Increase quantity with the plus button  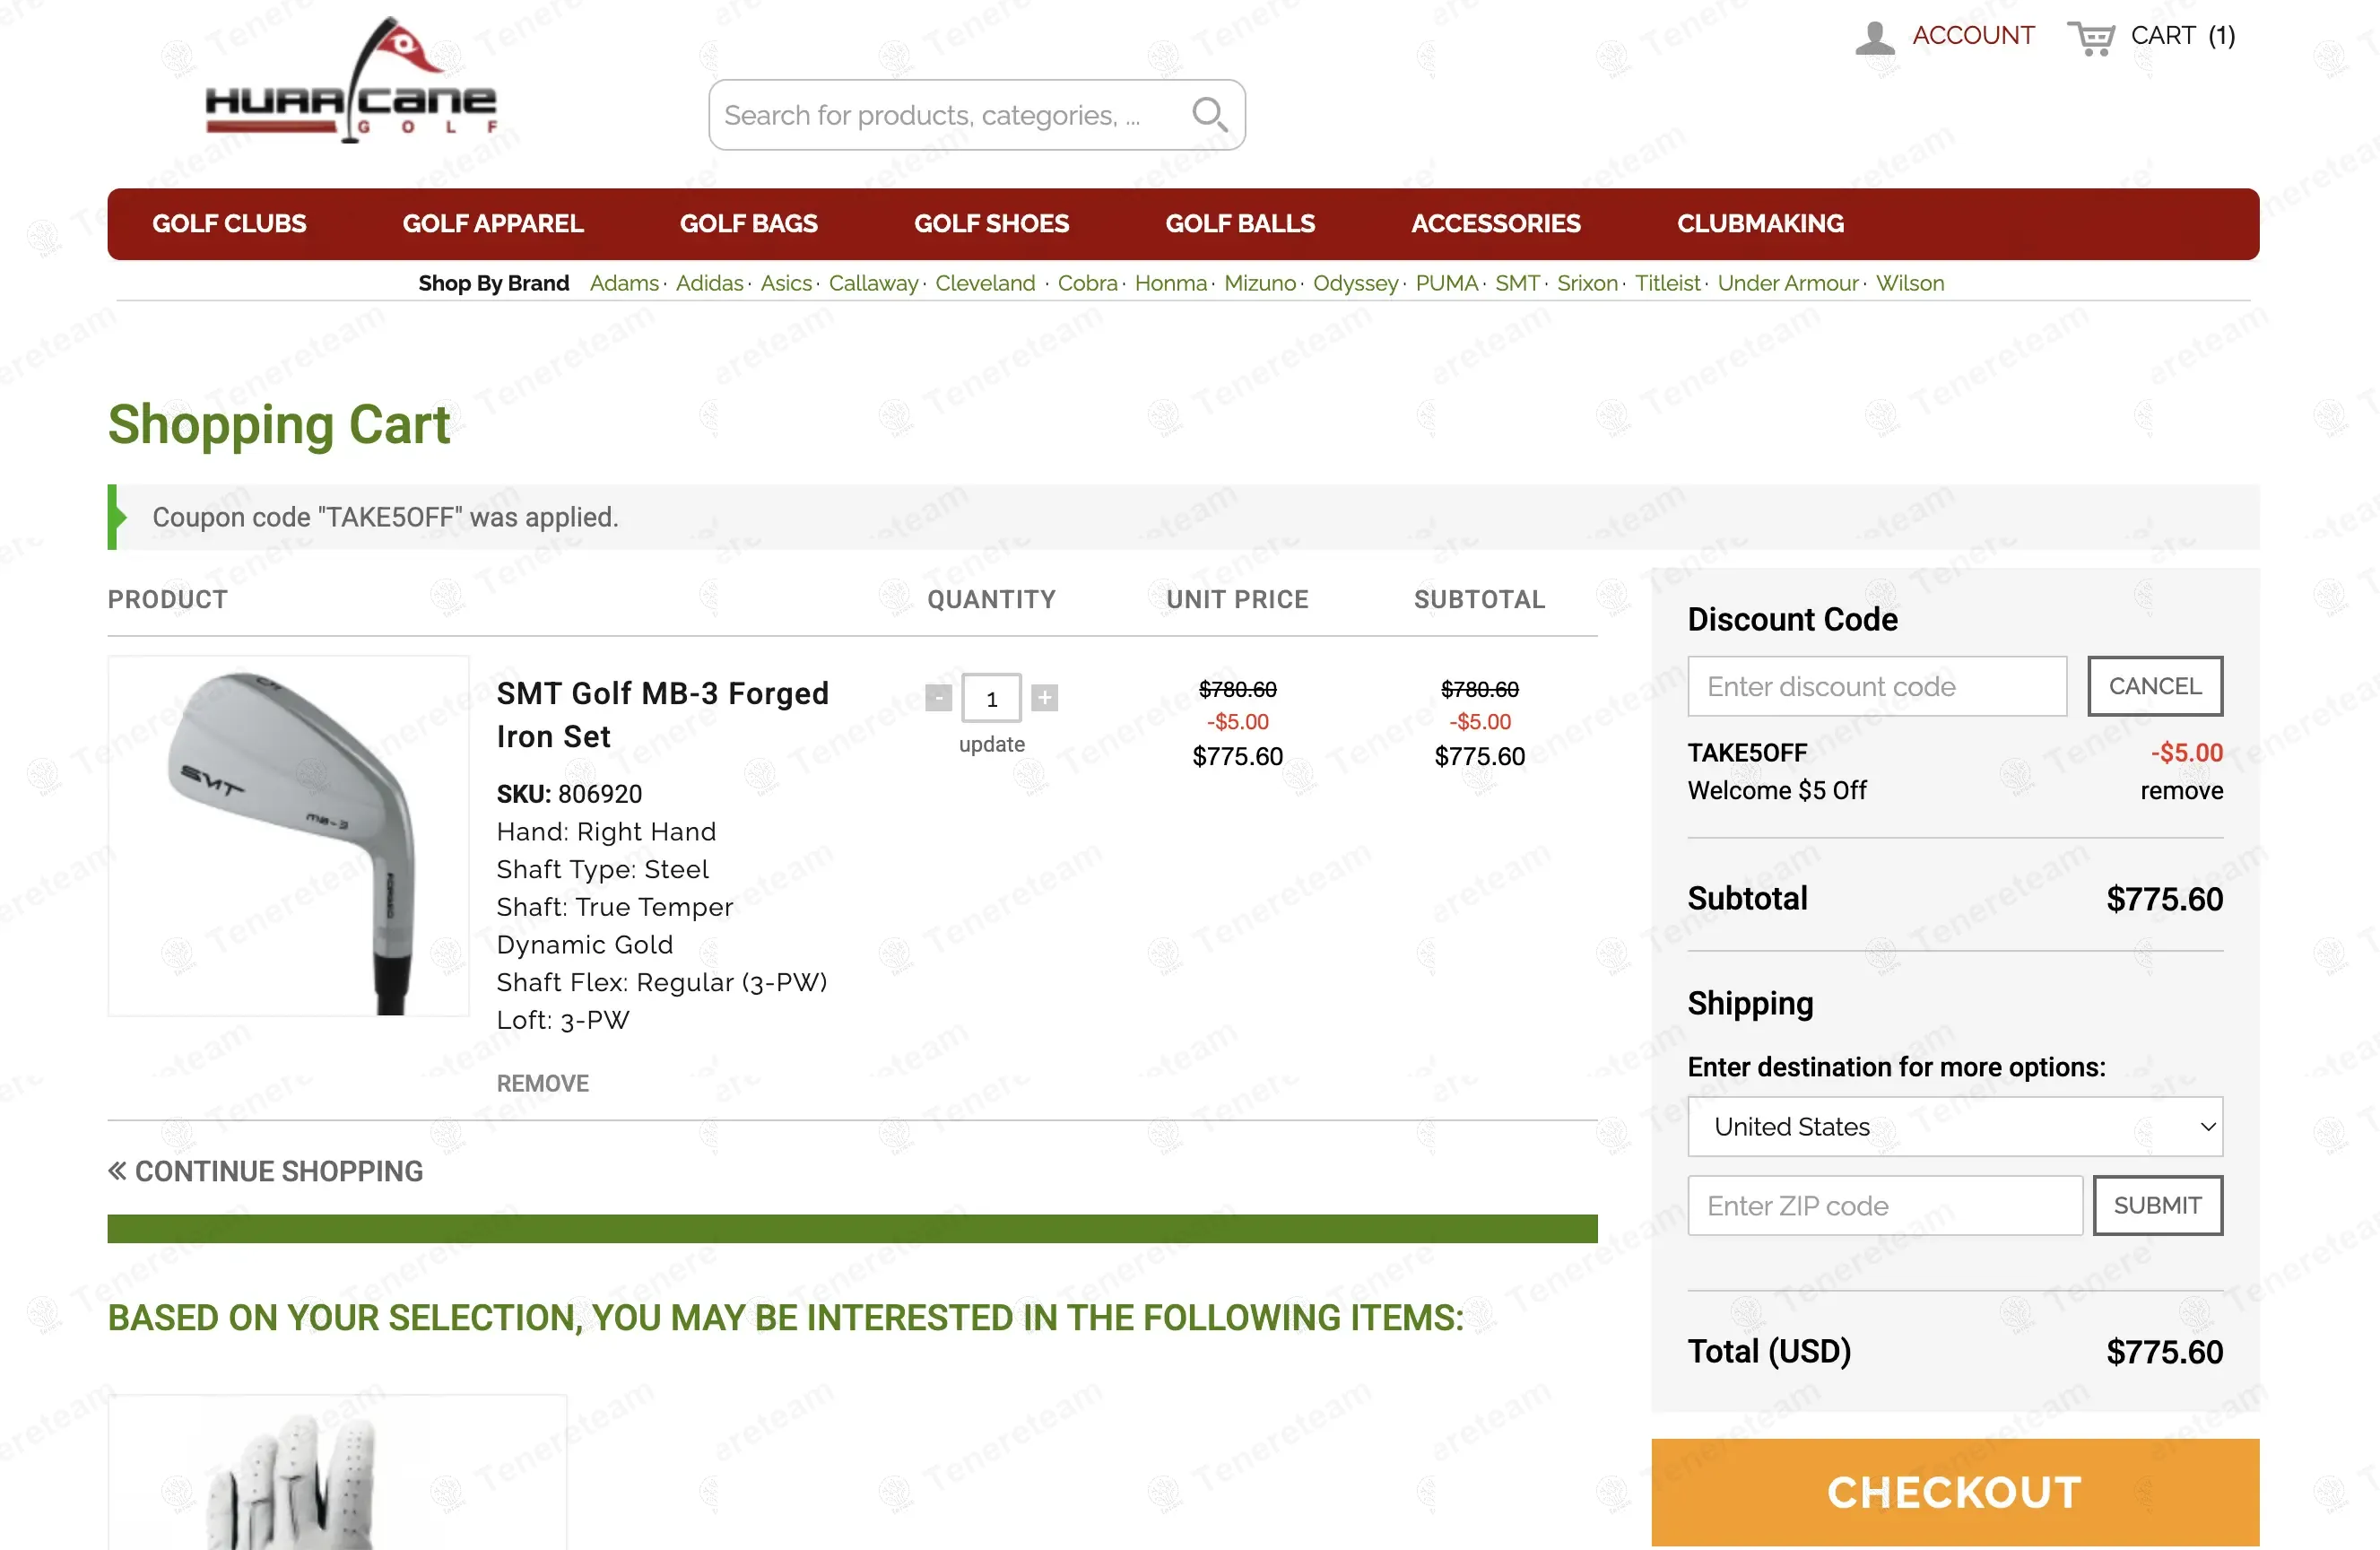point(1045,697)
